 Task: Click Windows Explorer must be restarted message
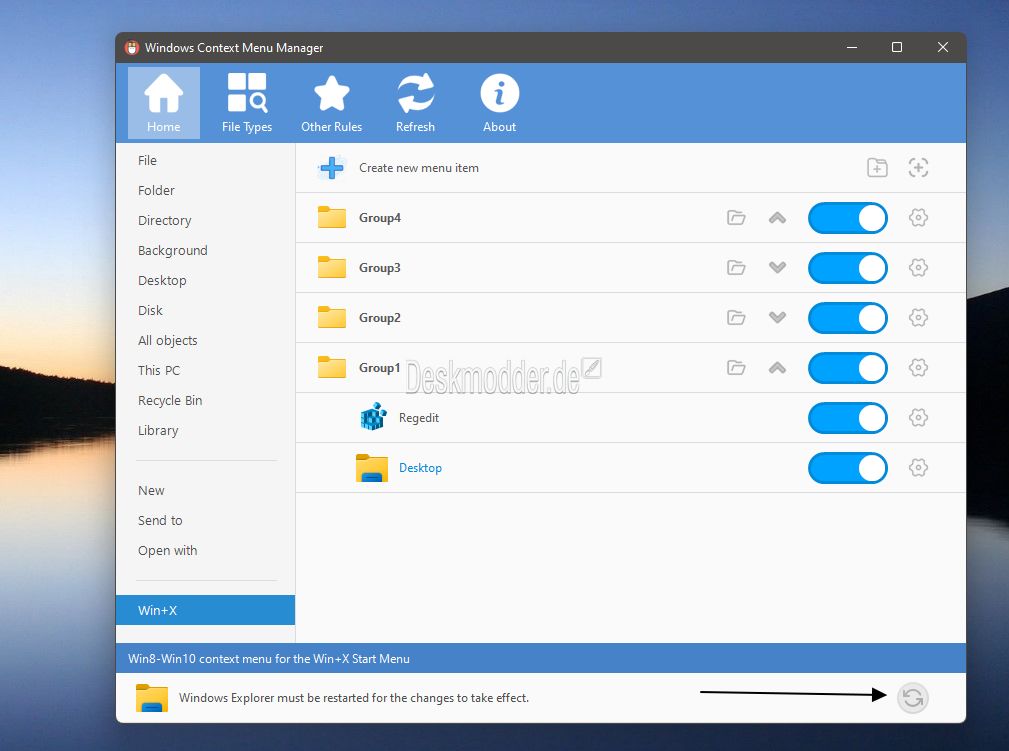(354, 698)
